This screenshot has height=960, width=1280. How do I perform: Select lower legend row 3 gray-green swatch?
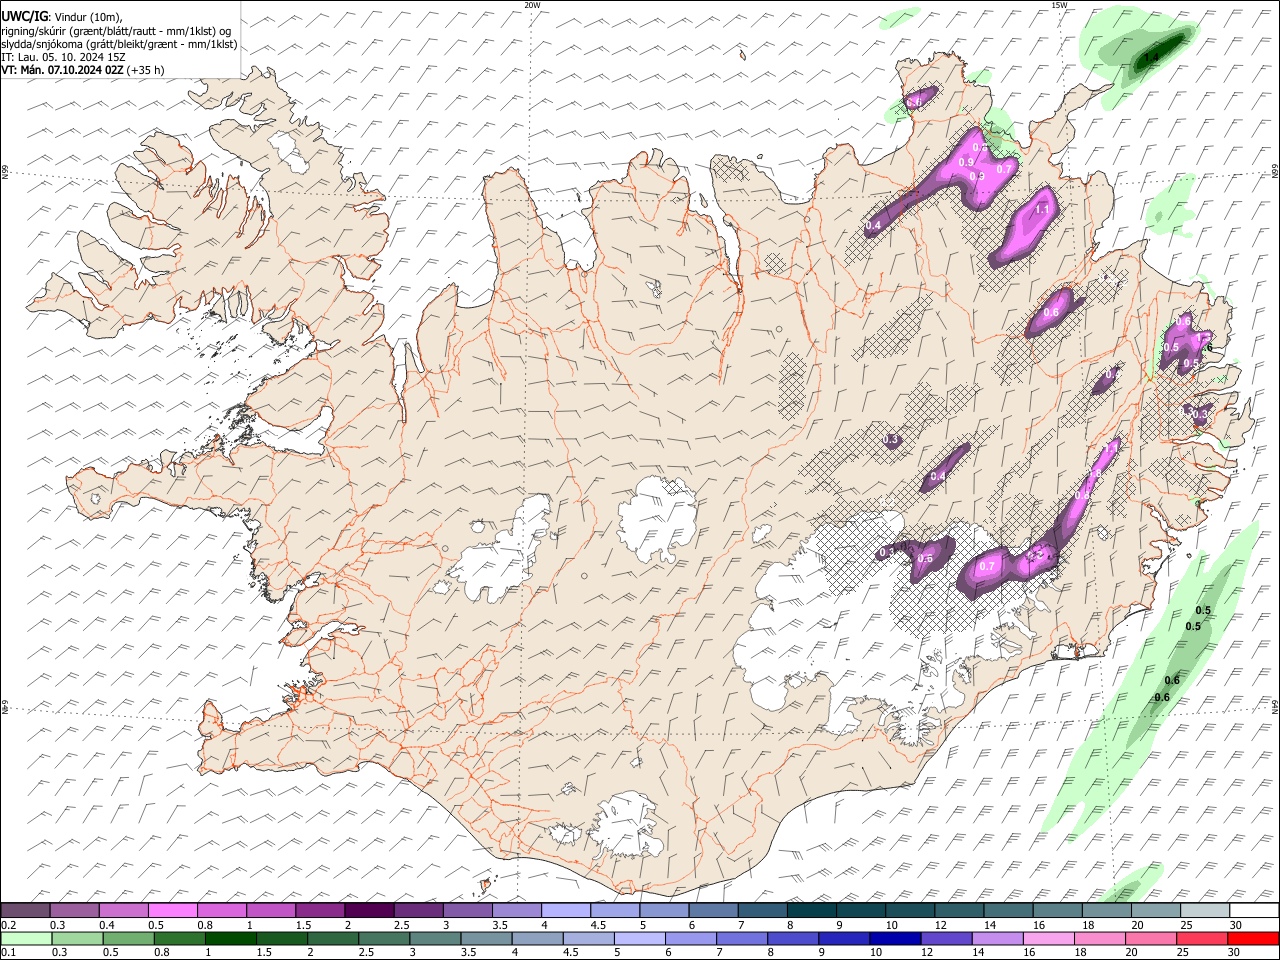pyautogui.click(x=436, y=938)
